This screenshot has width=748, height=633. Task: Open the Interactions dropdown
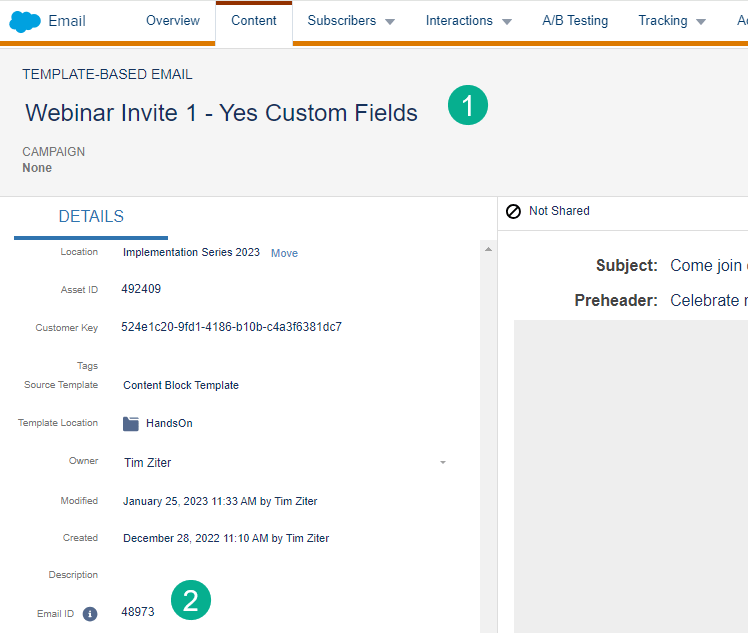pyautogui.click(x=468, y=21)
